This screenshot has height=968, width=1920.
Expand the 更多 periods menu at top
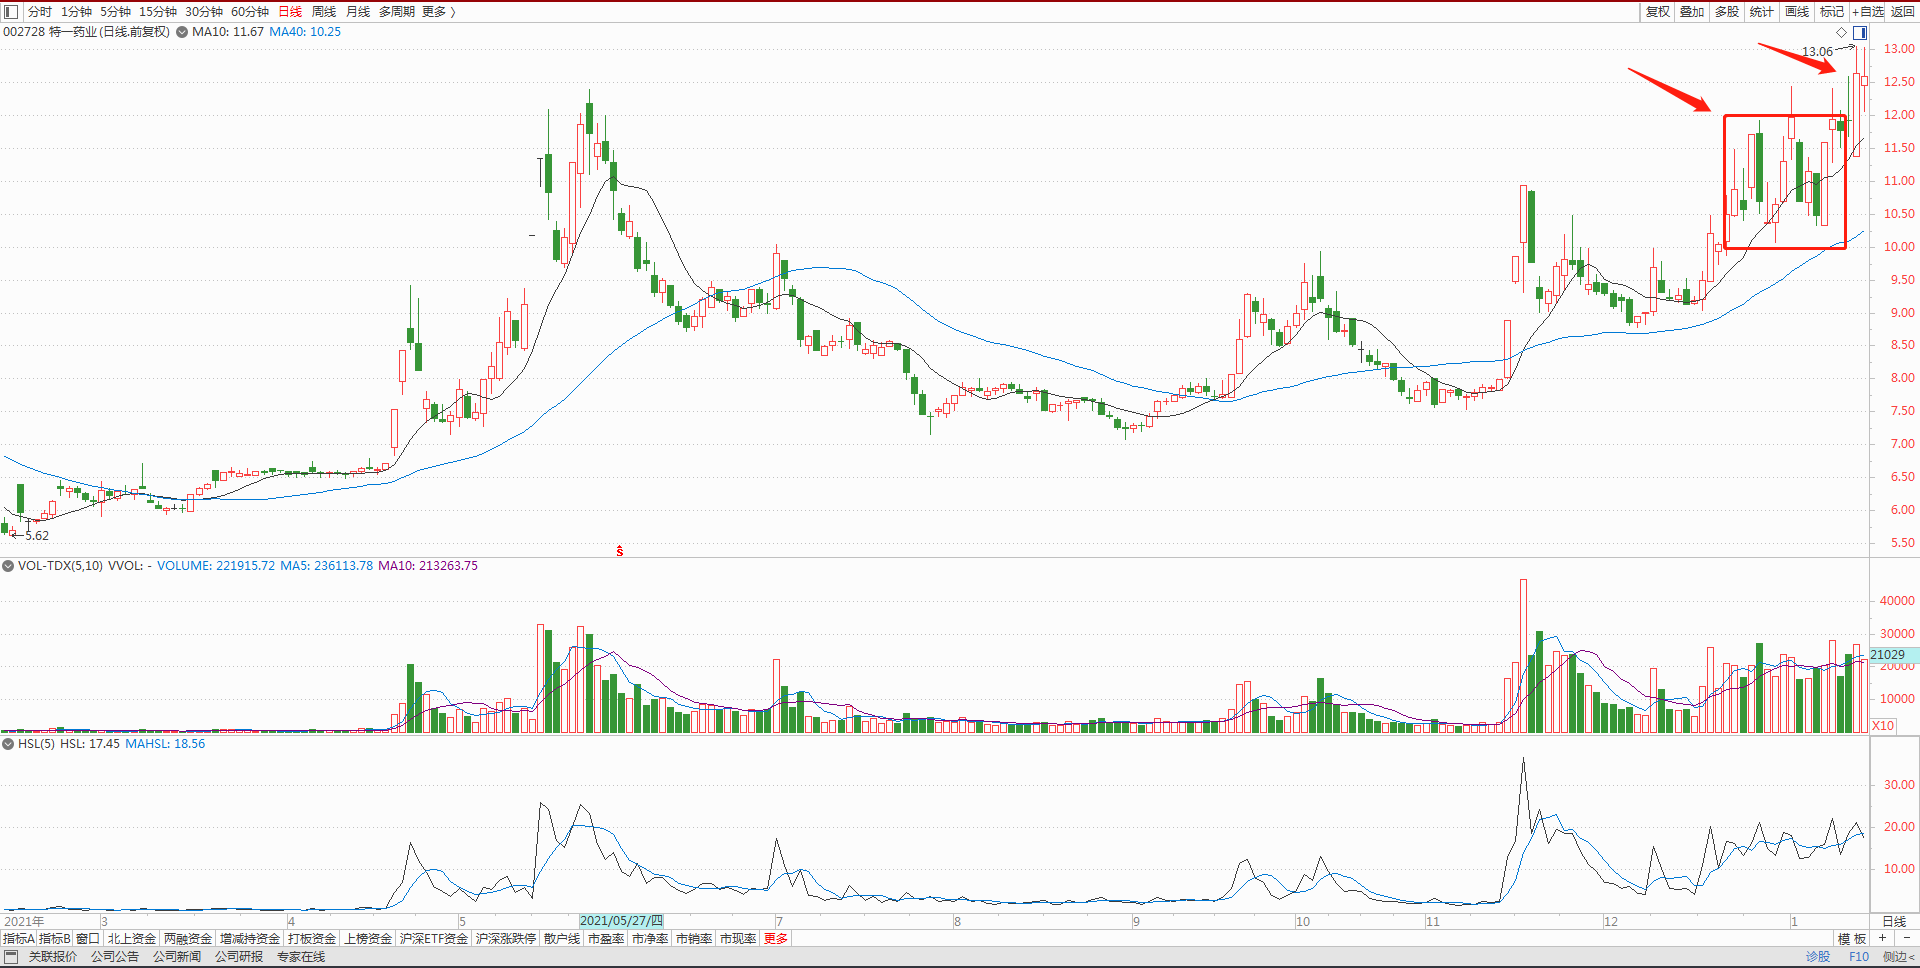[x=438, y=12]
